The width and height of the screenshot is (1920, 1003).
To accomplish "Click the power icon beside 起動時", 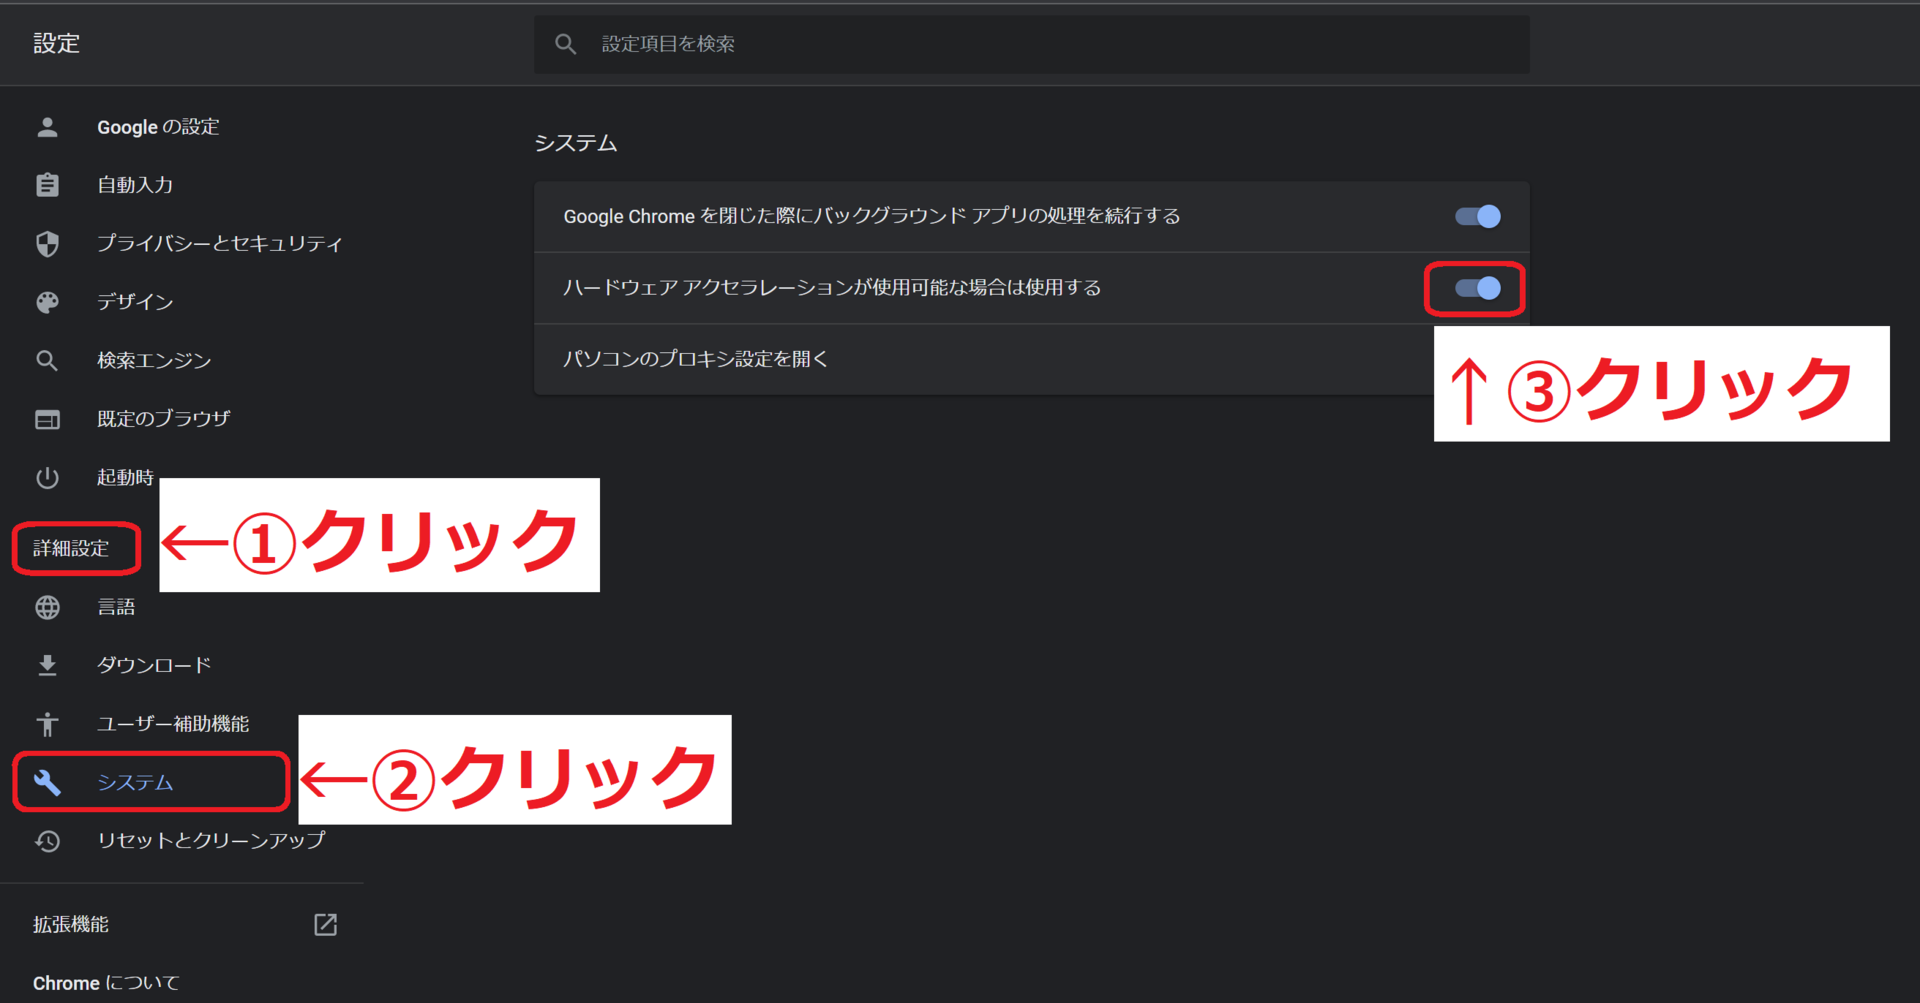I will 47,478.
